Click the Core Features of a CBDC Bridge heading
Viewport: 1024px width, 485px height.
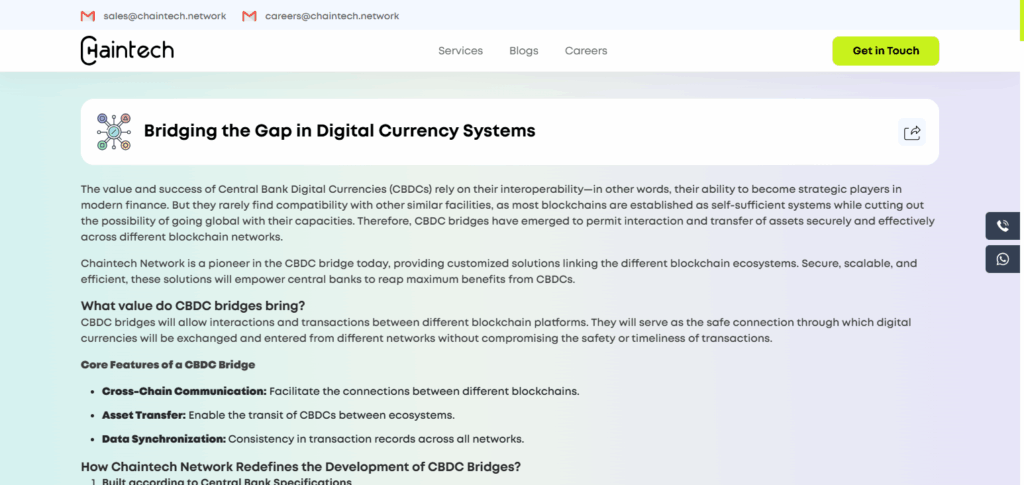[168, 364]
